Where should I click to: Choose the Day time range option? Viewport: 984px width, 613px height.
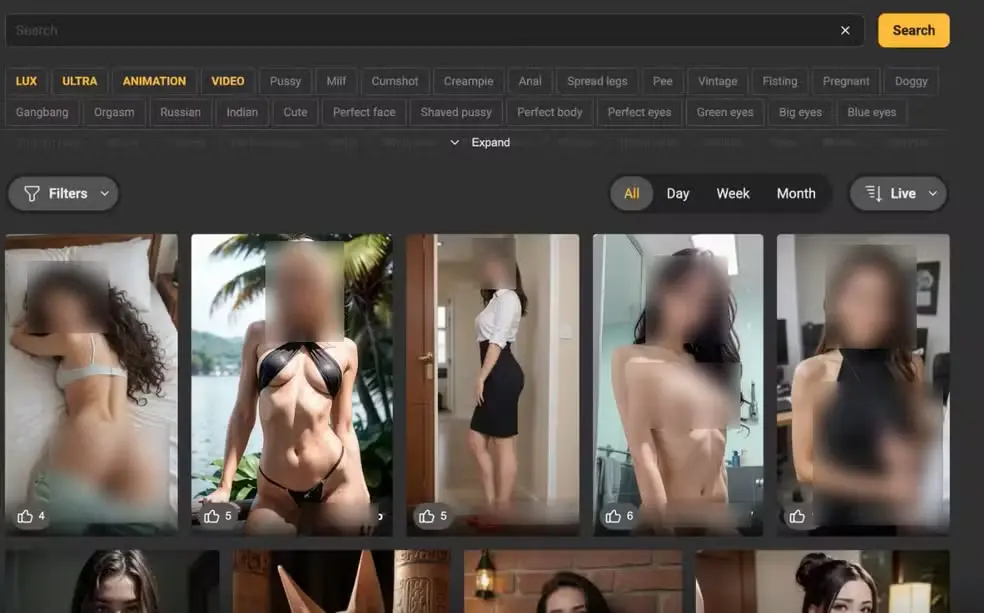pos(678,194)
